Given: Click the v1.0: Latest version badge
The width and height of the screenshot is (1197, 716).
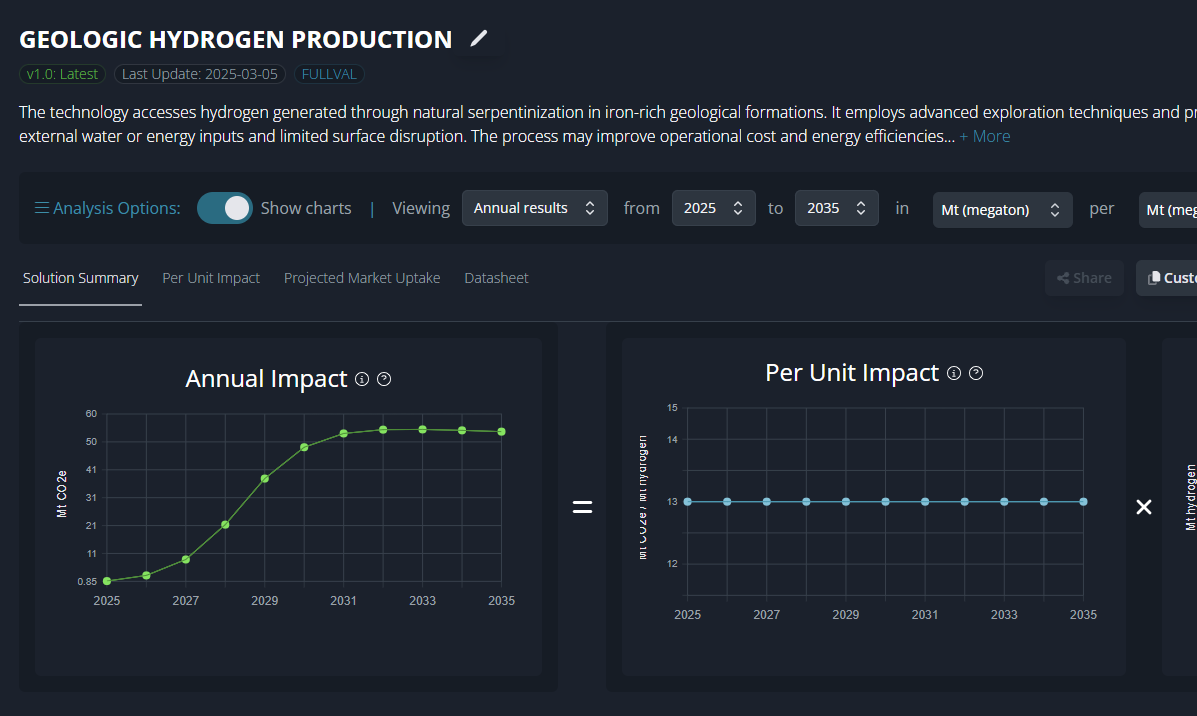Looking at the screenshot, I should 63,74.
